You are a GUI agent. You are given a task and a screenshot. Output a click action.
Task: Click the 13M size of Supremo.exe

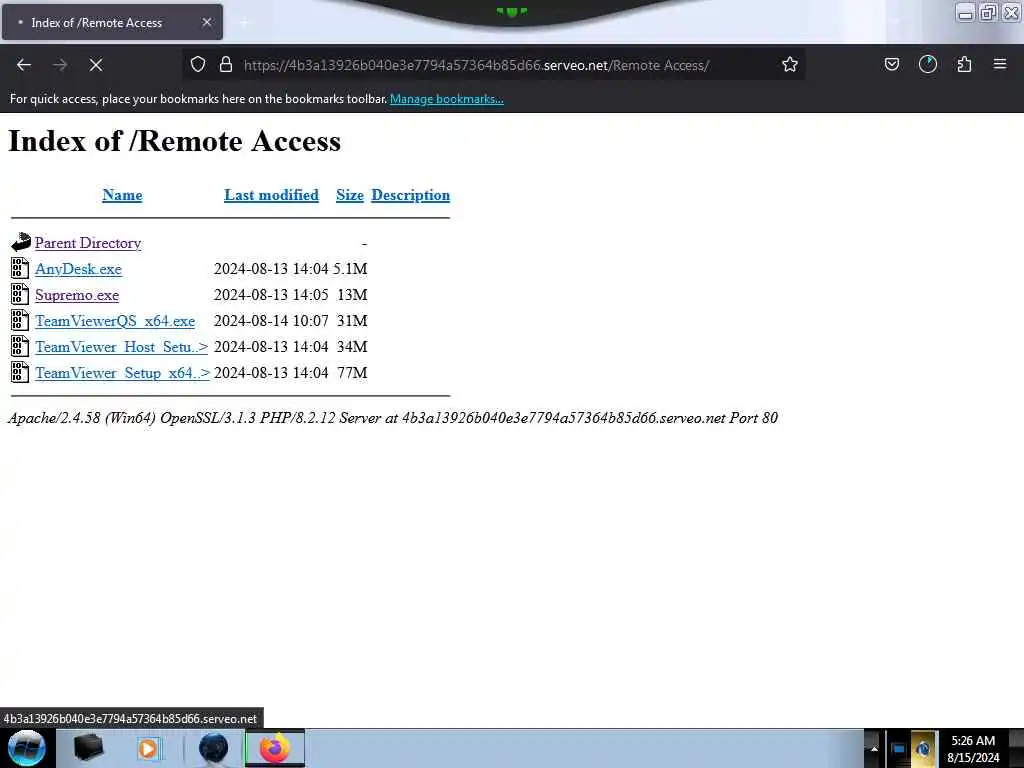click(352, 295)
